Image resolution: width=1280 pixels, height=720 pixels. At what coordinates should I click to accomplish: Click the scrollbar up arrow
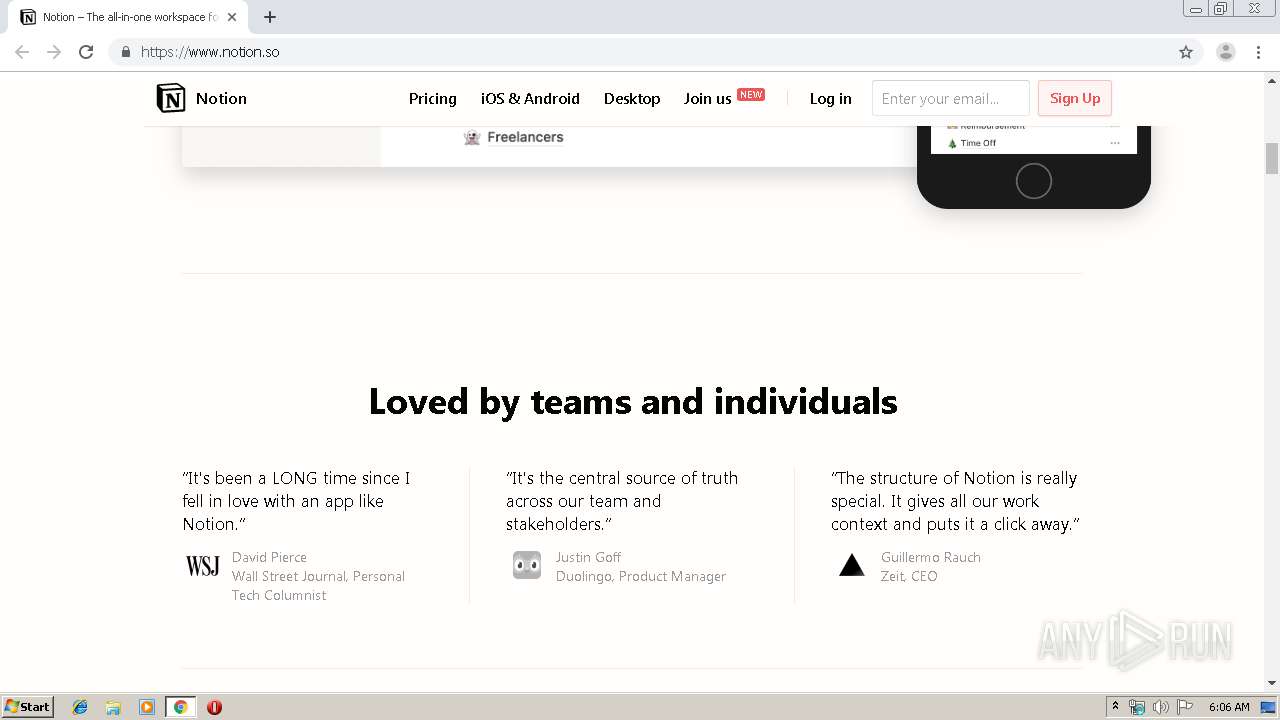(x=1272, y=80)
